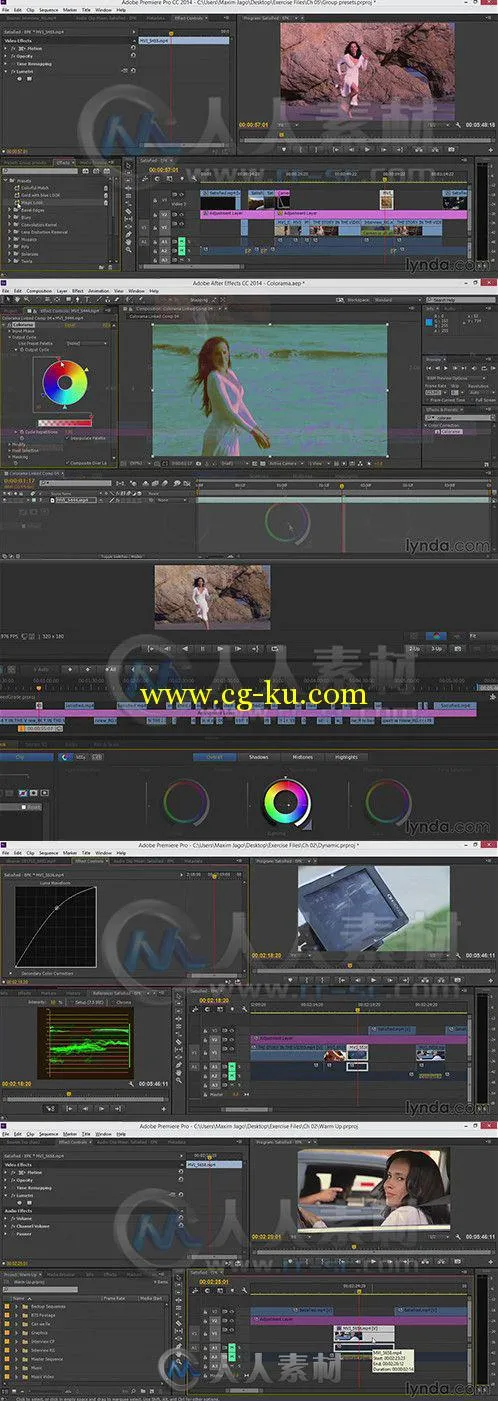Click control point on Luma Waveform curve
The height and width of the screenshot is (1401, 498).
[57, 908]
